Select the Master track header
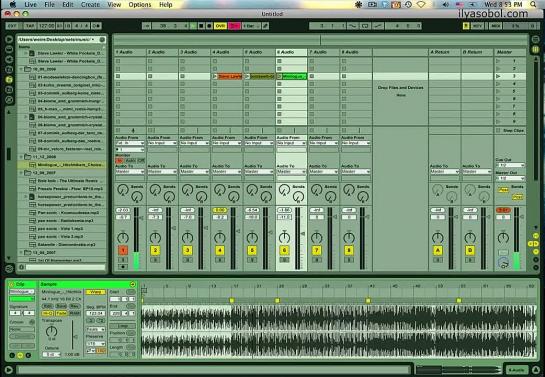This screenshot has width=545, height=377. (x=510, y=52)
